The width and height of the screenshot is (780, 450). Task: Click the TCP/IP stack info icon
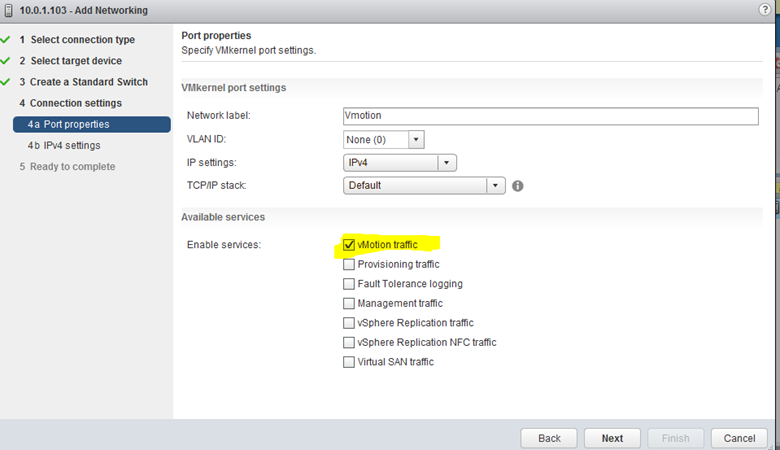(x=518, y=186)
